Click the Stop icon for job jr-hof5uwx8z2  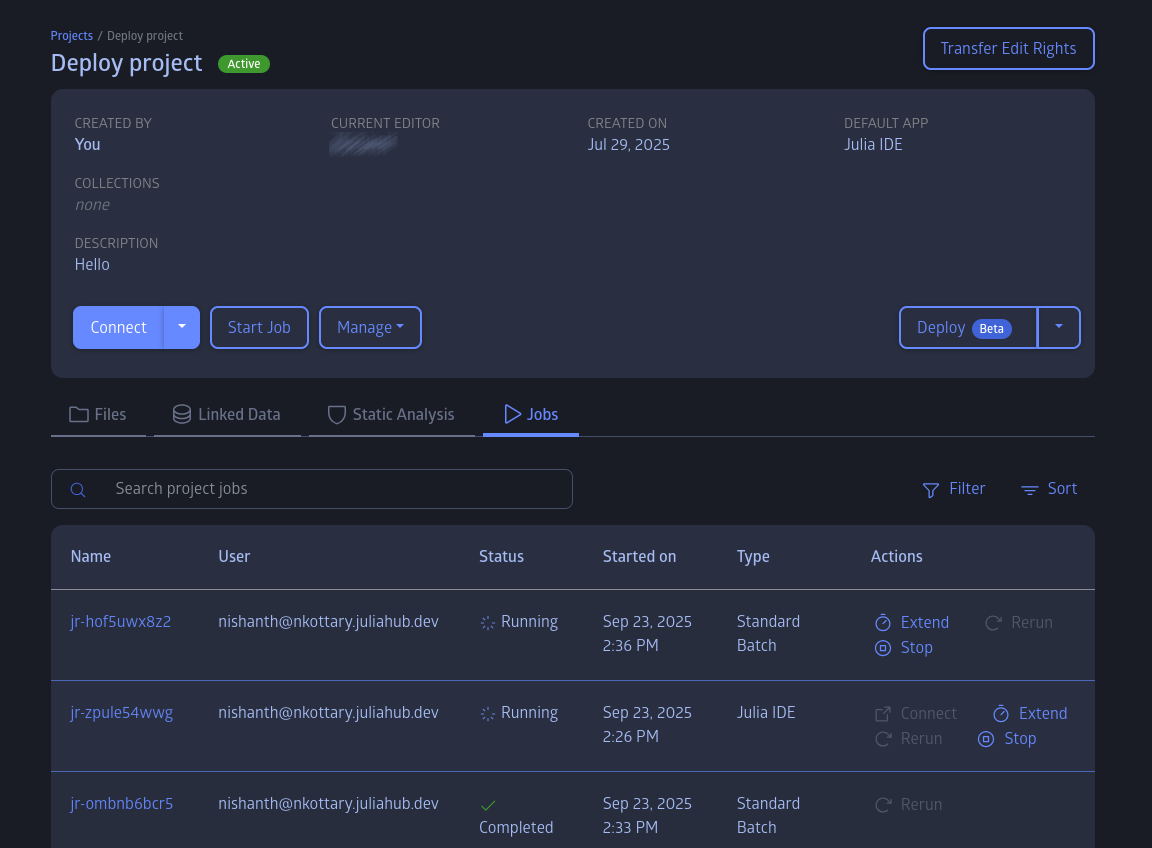point(883,648)
